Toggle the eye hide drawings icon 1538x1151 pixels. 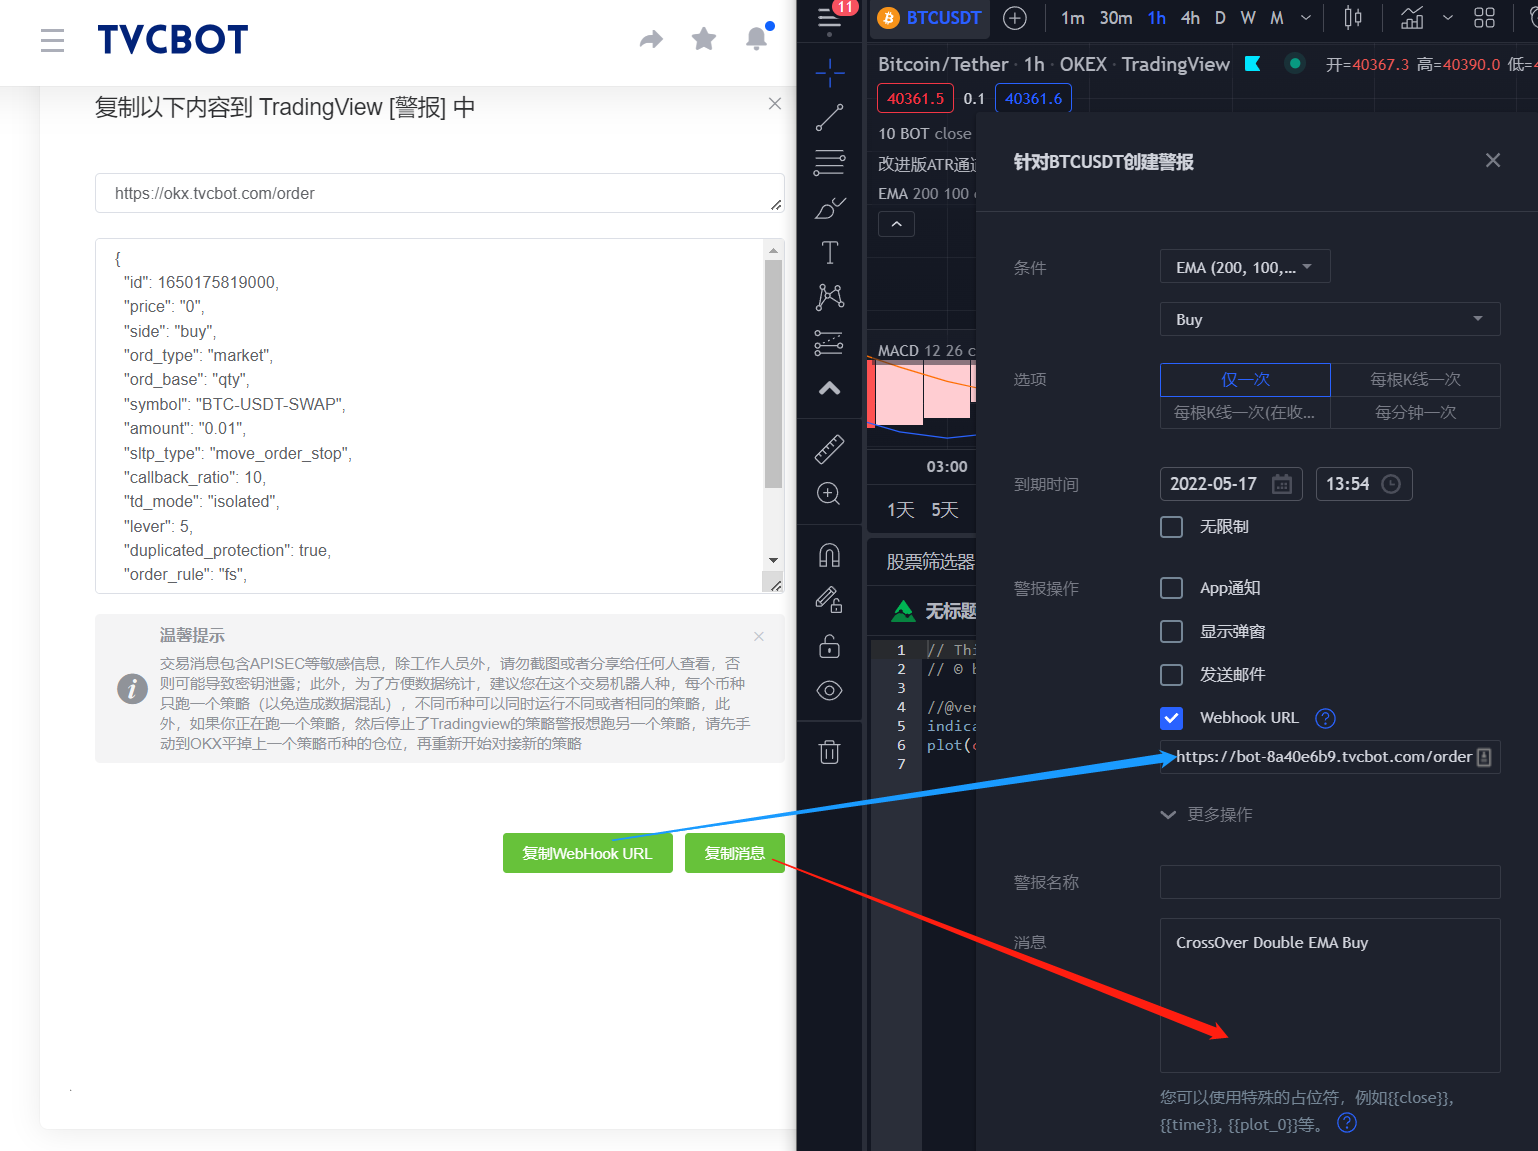(x=829, y=691)
